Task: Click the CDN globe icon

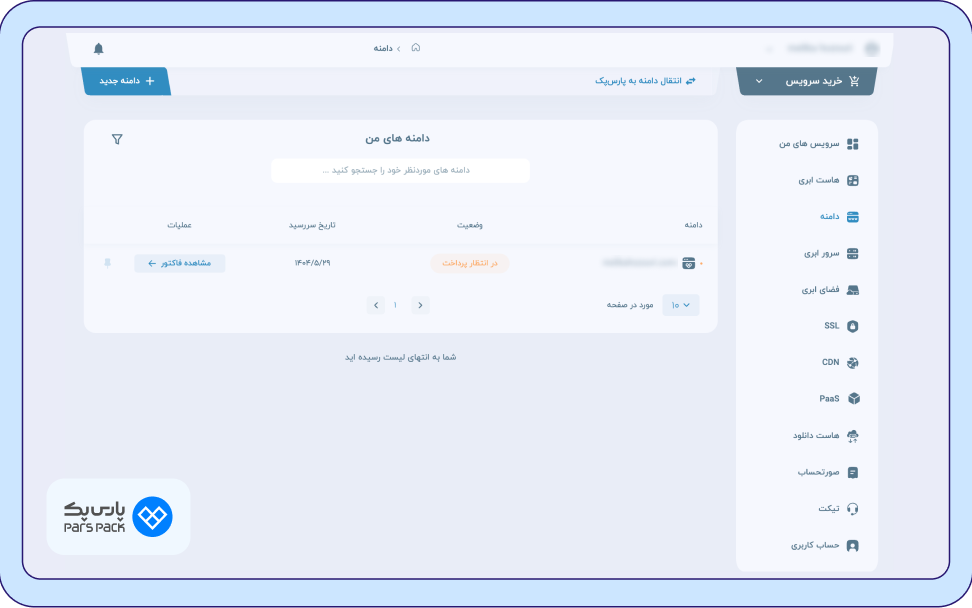Action: pos(853,363)
